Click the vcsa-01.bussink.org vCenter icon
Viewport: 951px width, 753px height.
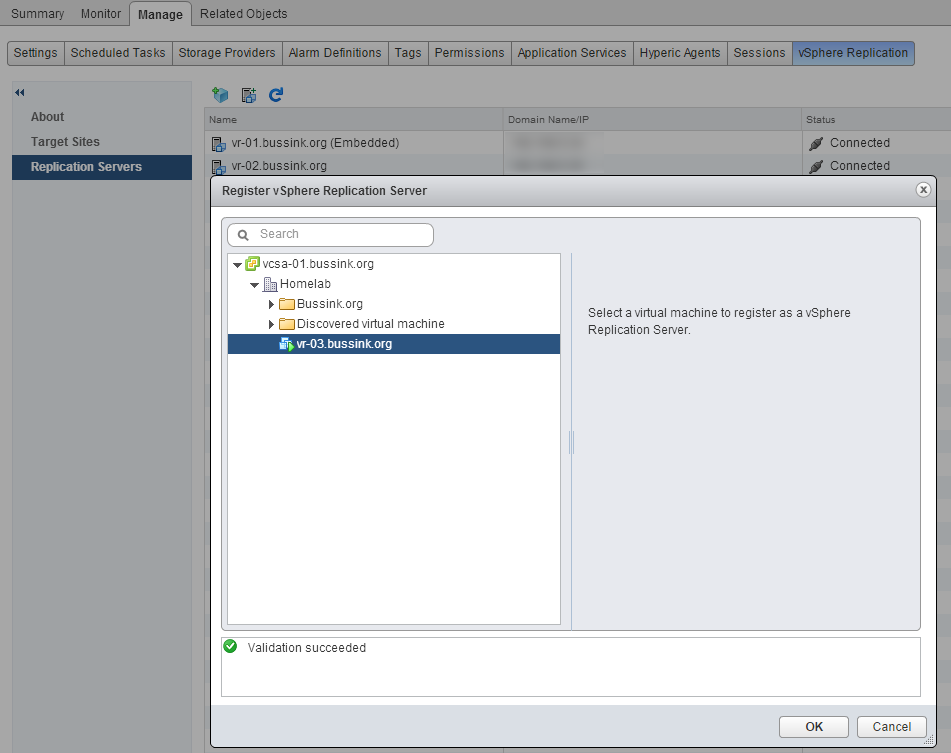click(x=252, y=264)
